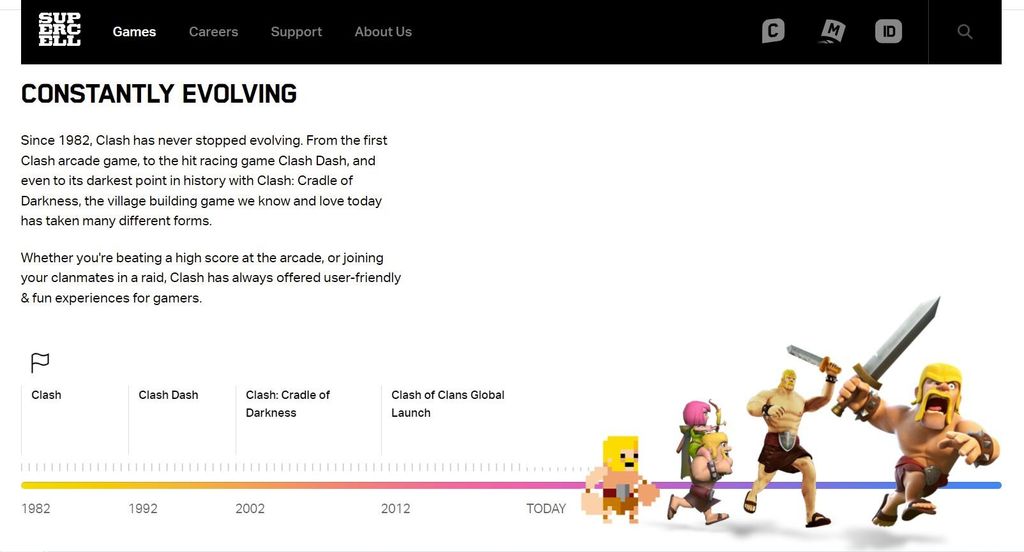The image size is (1024, 552).
Task: Select Clash: Cradle of Darkness entry
Action: coord(288,404)
